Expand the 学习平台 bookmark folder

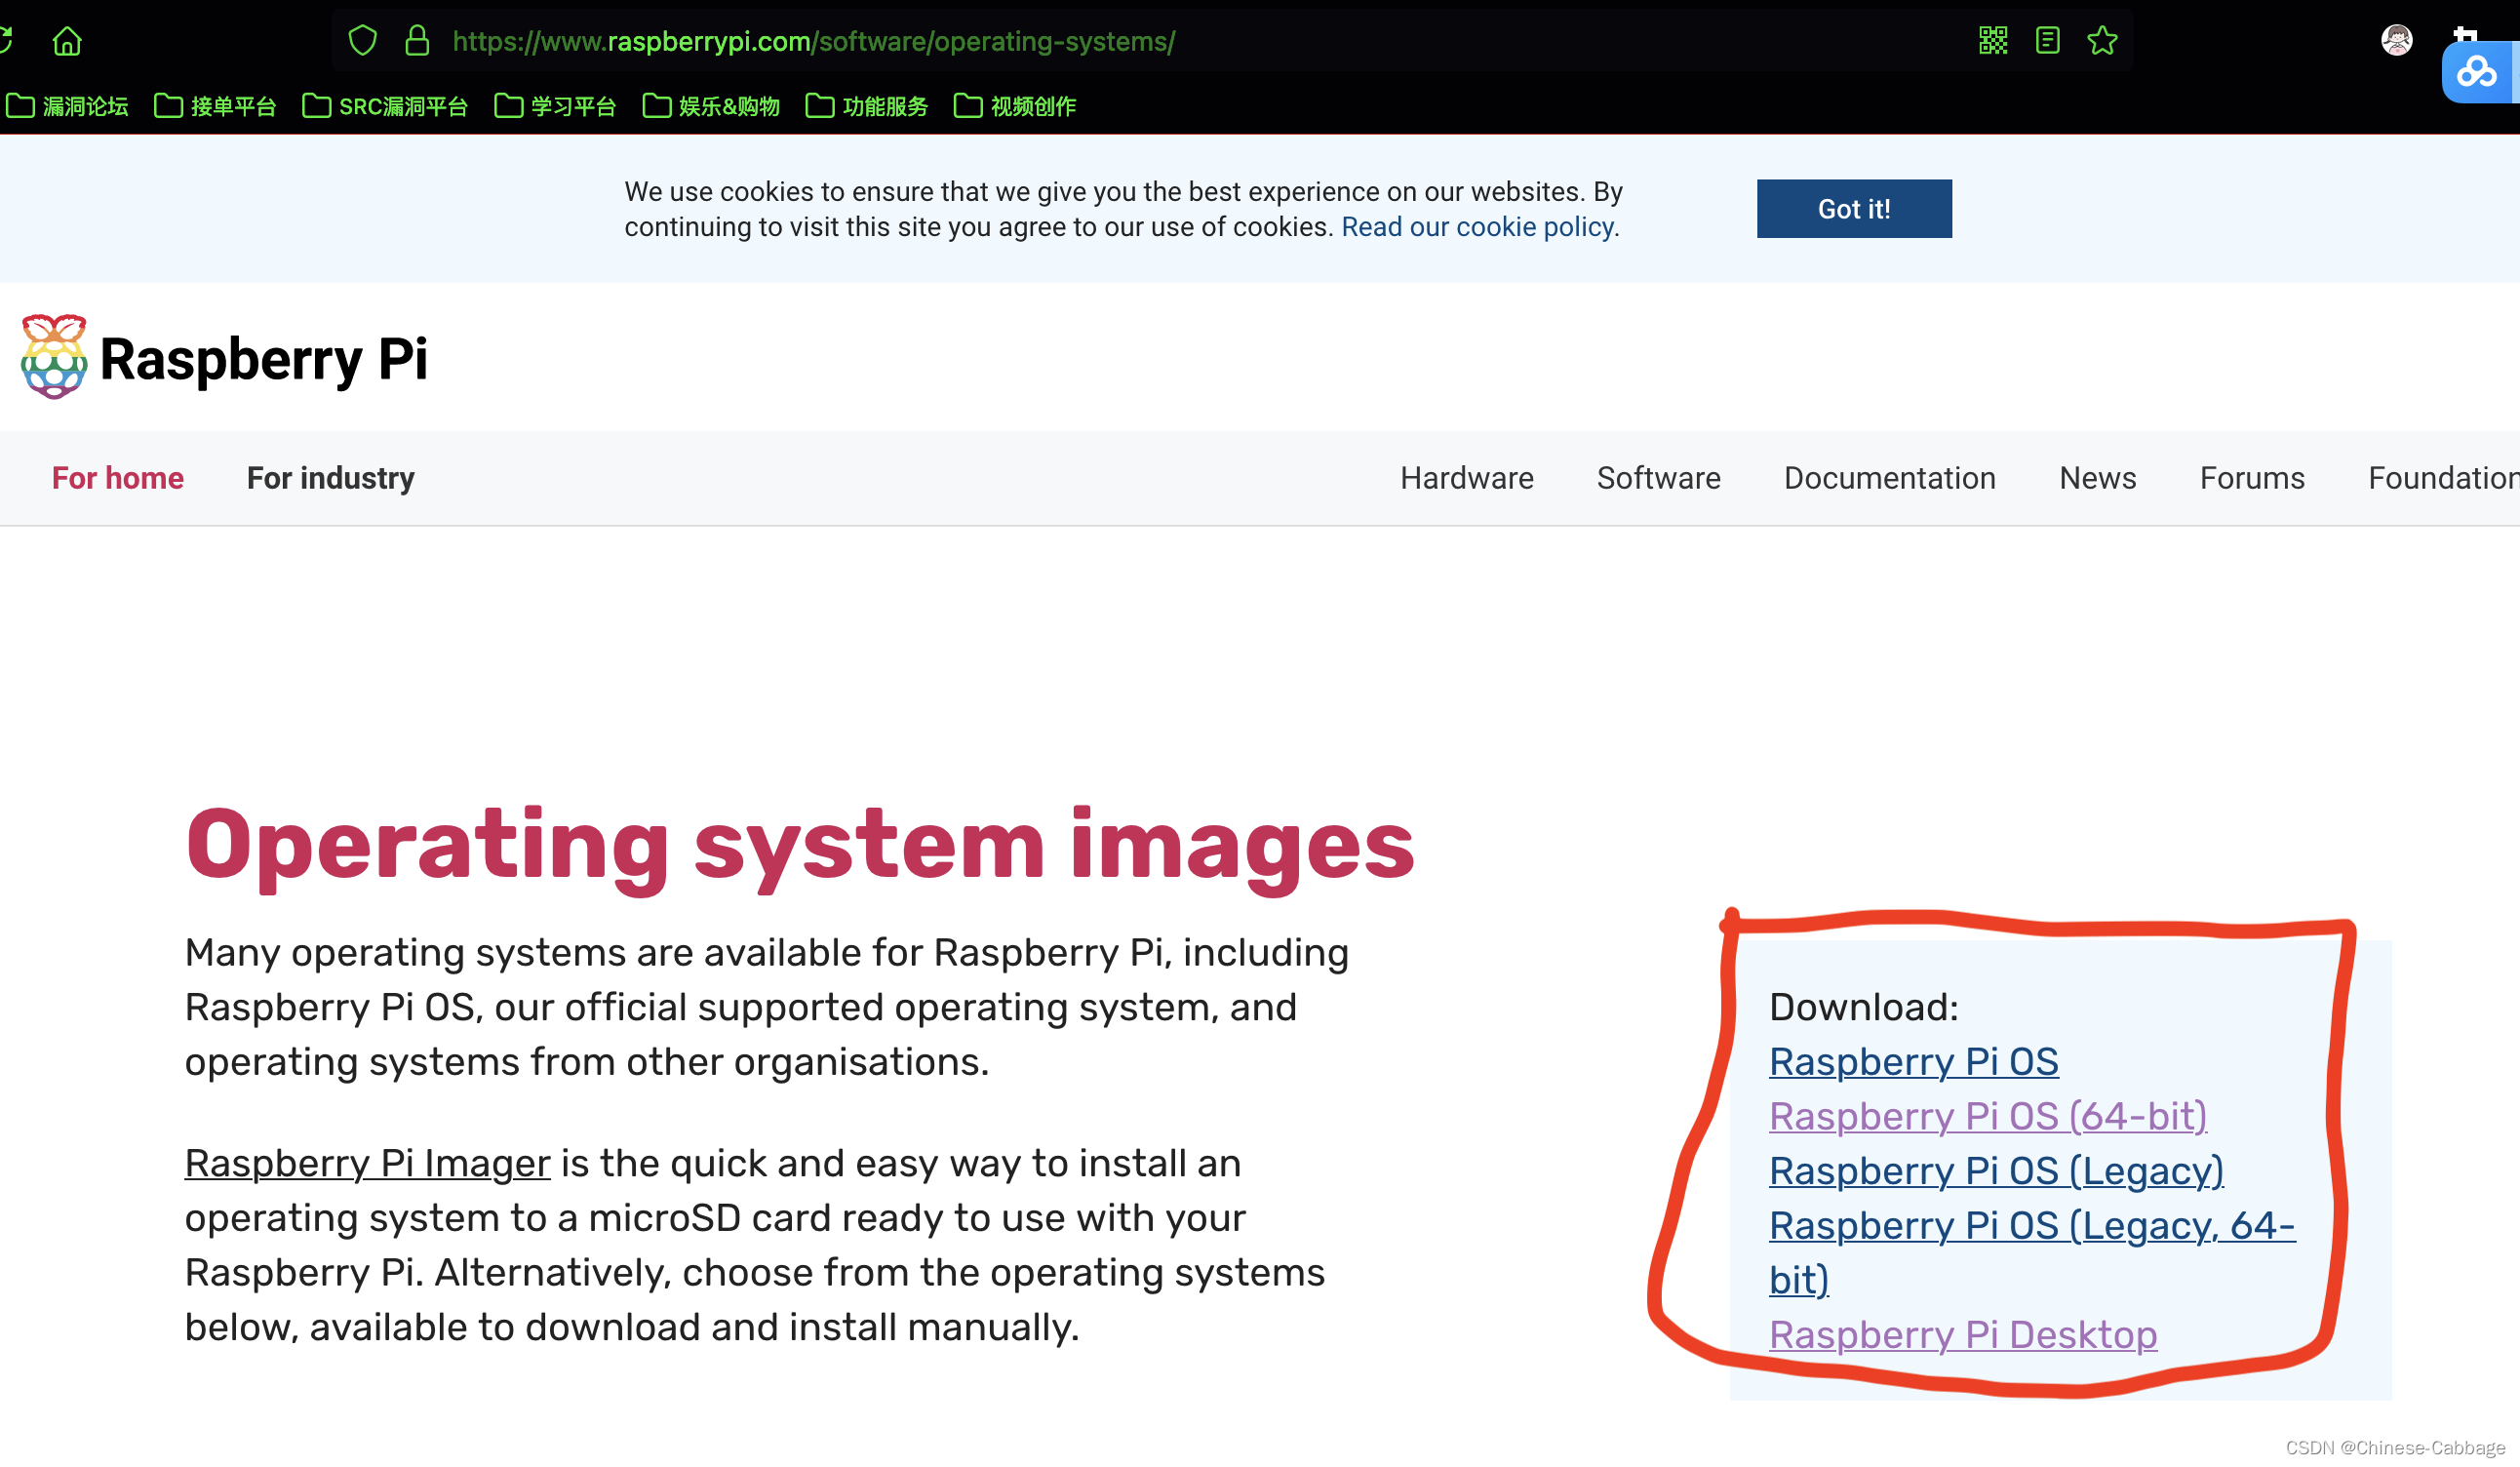pos(556,106)
